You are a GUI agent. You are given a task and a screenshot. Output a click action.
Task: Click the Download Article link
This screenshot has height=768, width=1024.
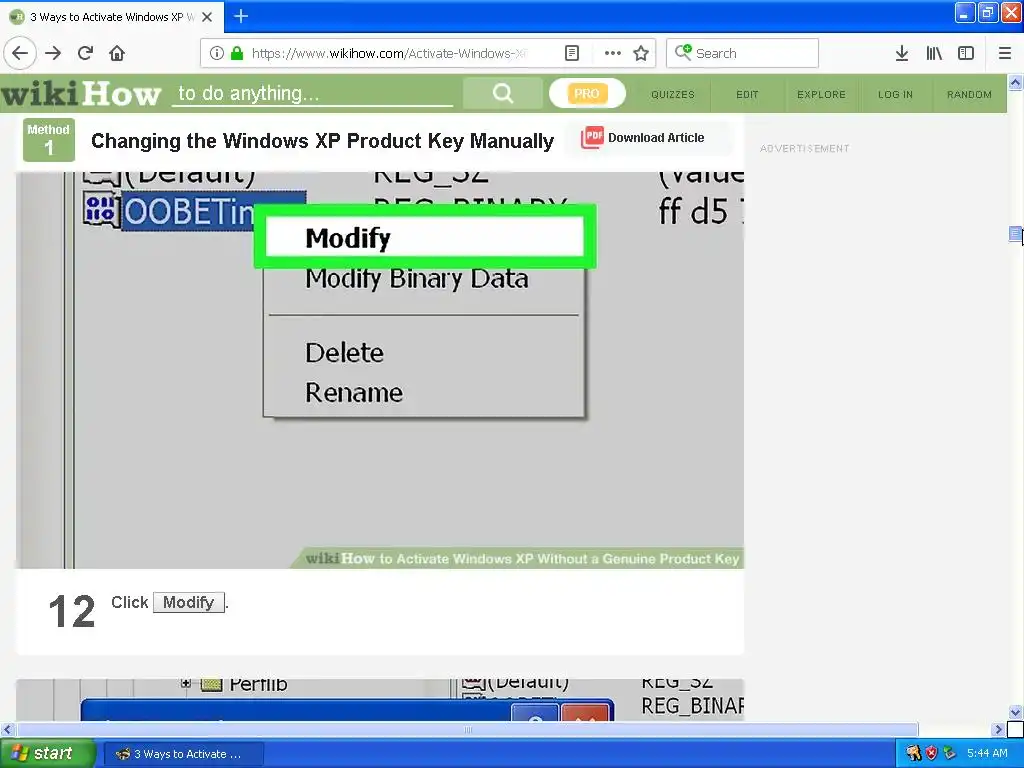(x=656, y=137)
